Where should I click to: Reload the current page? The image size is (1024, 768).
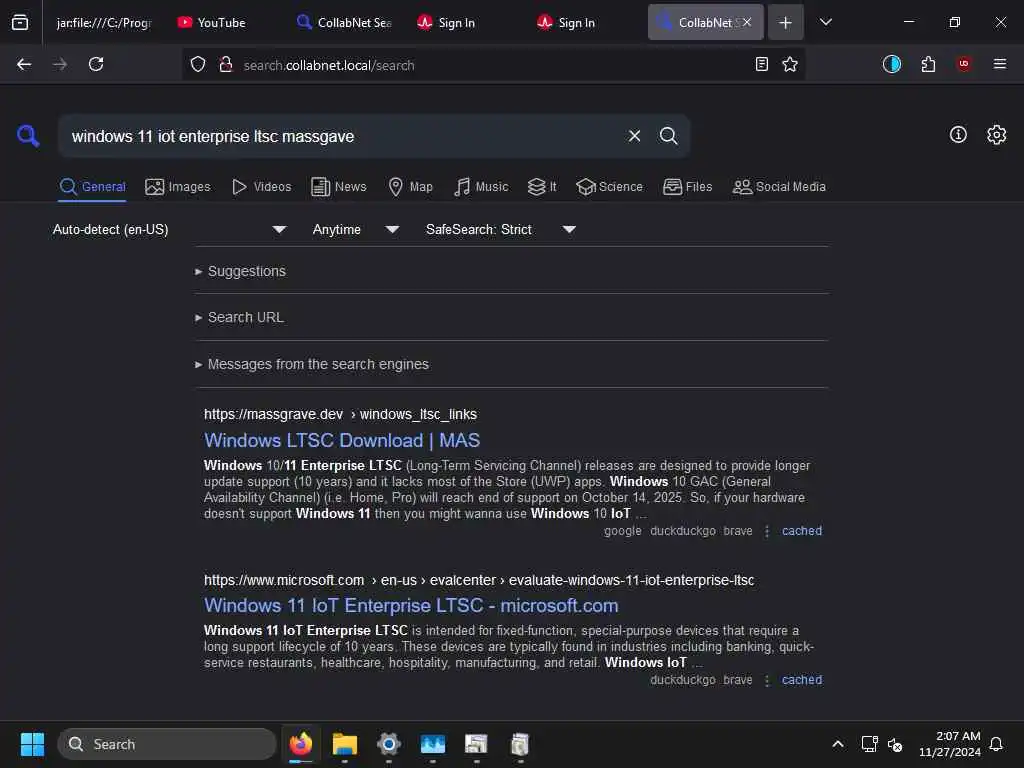point(96,64)
